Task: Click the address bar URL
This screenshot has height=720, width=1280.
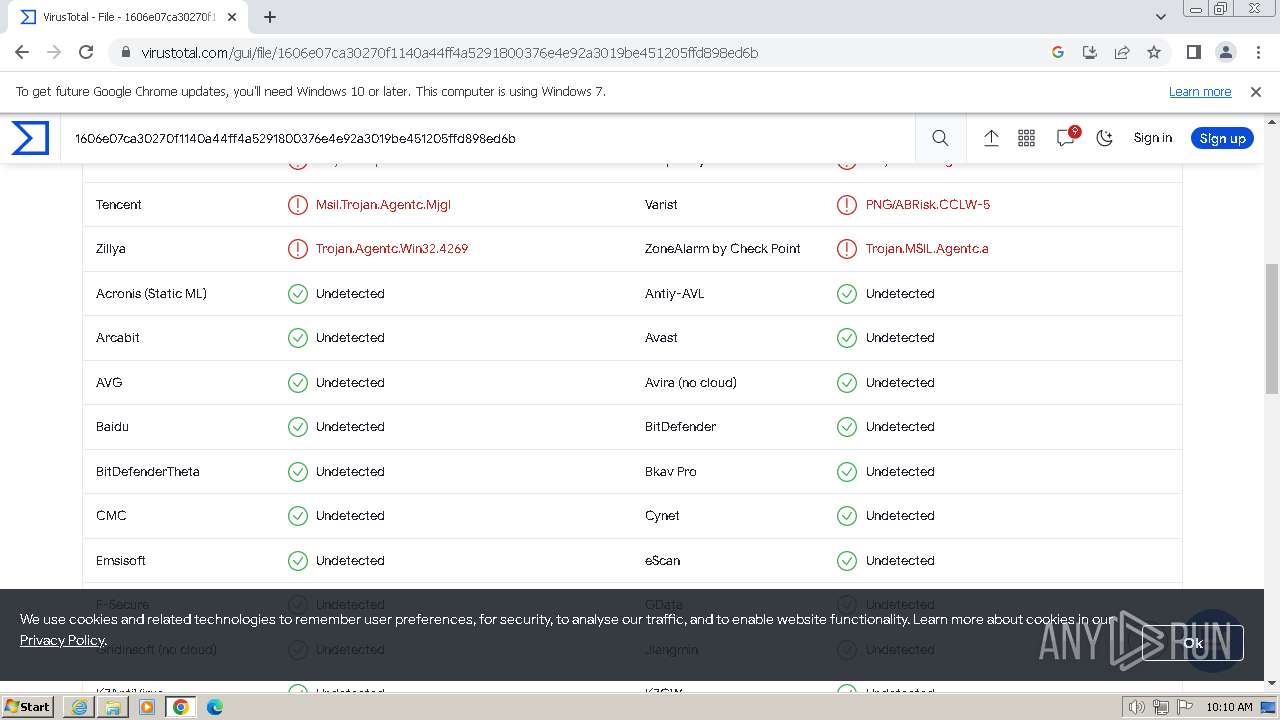Action: tap(450, 52)
